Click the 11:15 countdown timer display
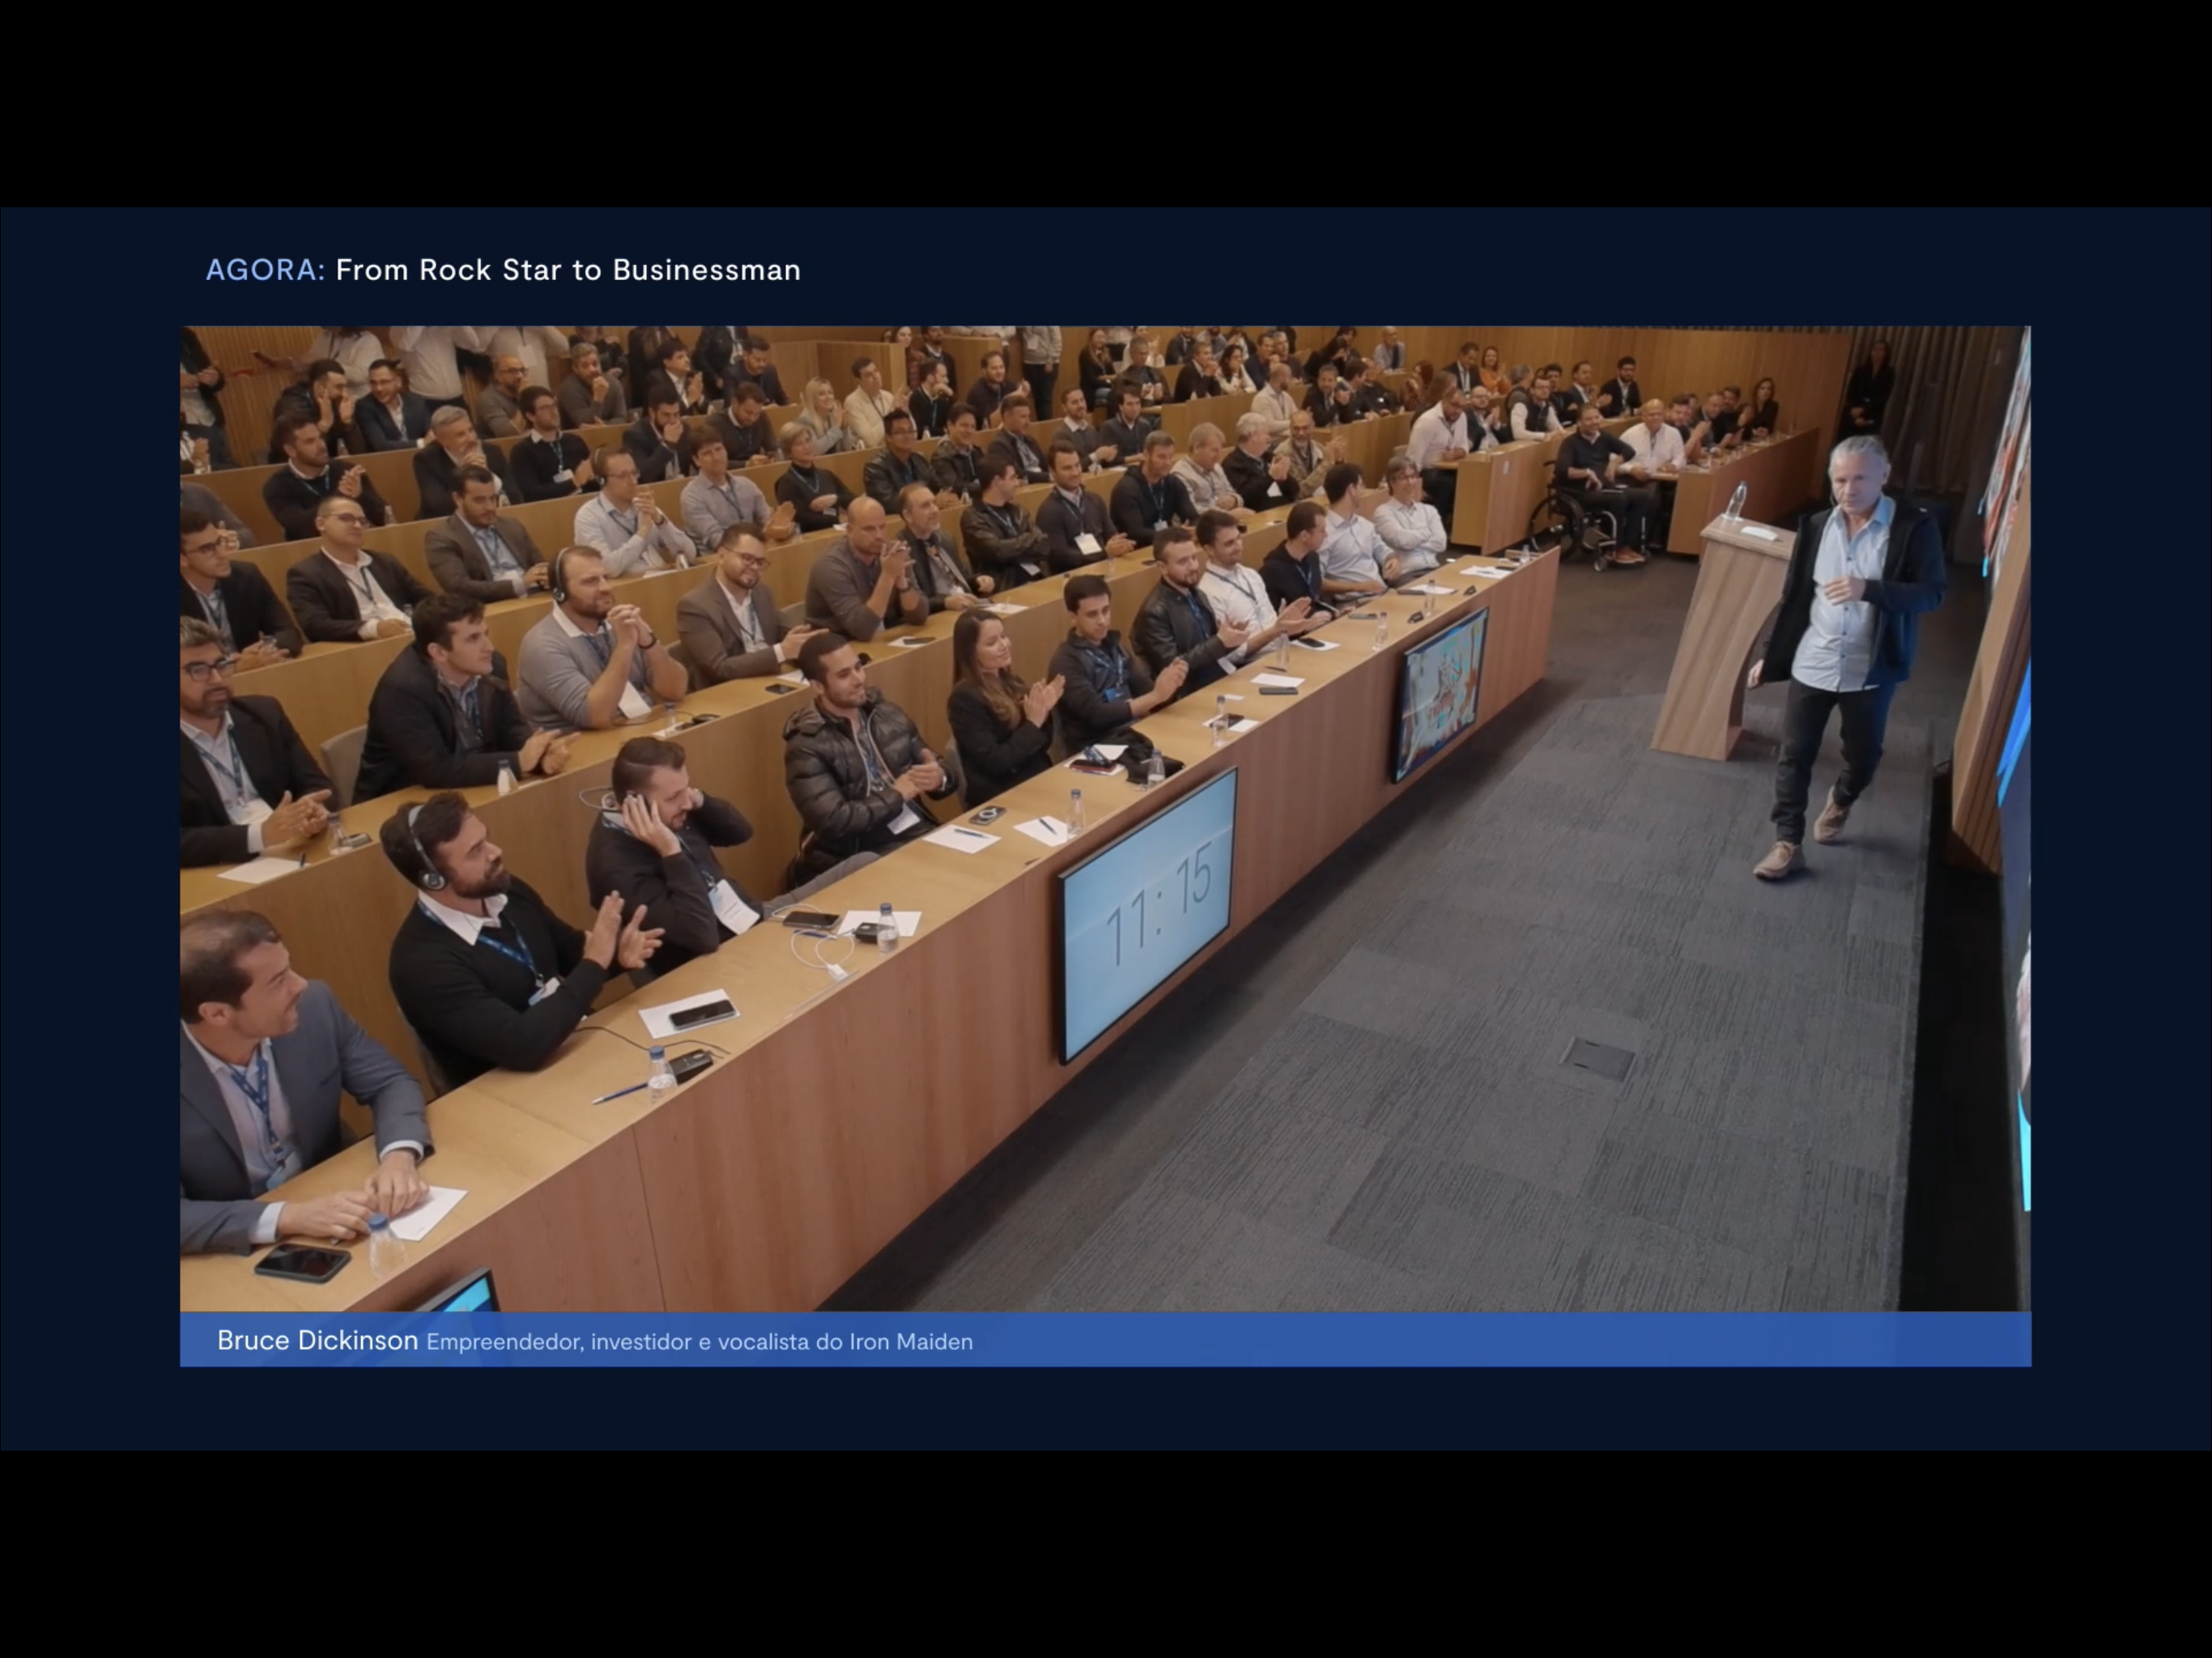This screenshot has height=1658, width=2212. (x=1150, y=910)
